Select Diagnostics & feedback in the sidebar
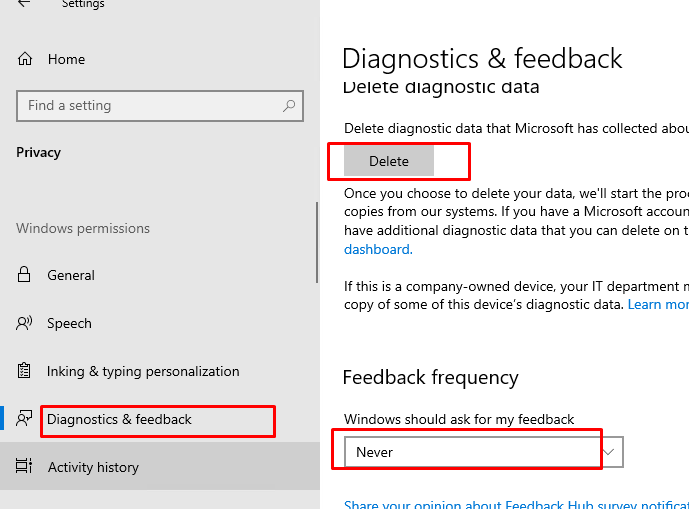This screenshot has height=509, width=689. [119, 419]
